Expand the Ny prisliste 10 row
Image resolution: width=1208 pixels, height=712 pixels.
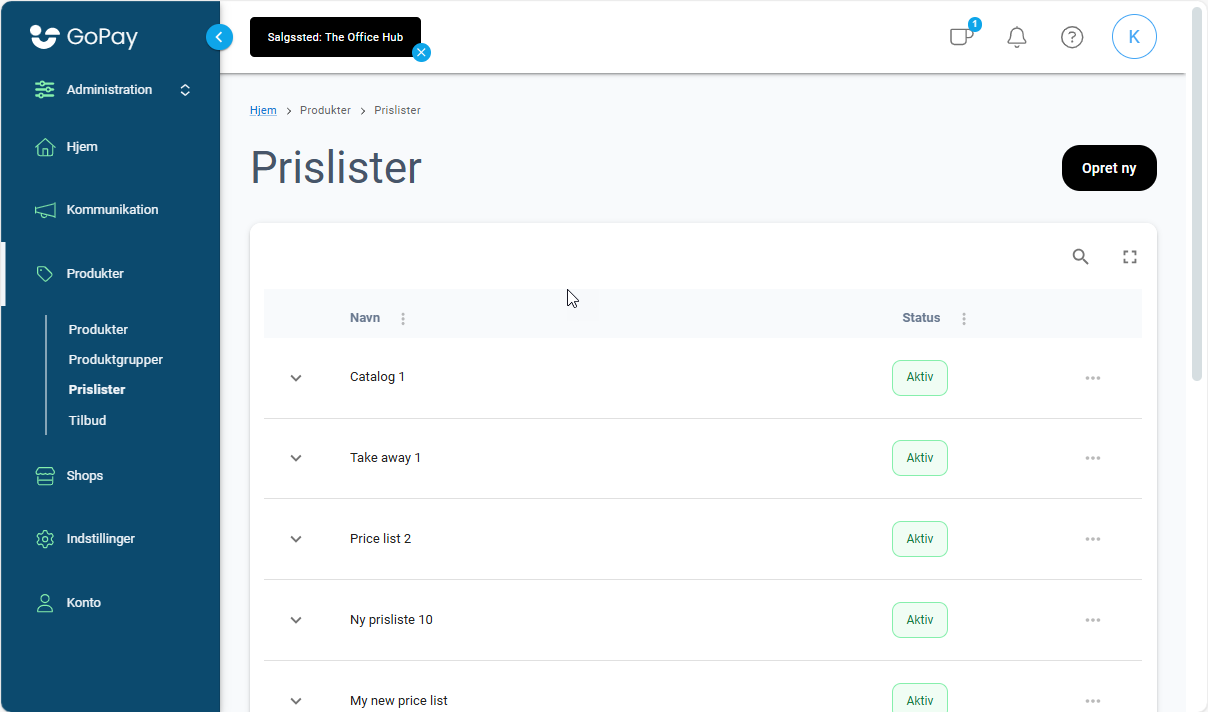pos(296,620)
